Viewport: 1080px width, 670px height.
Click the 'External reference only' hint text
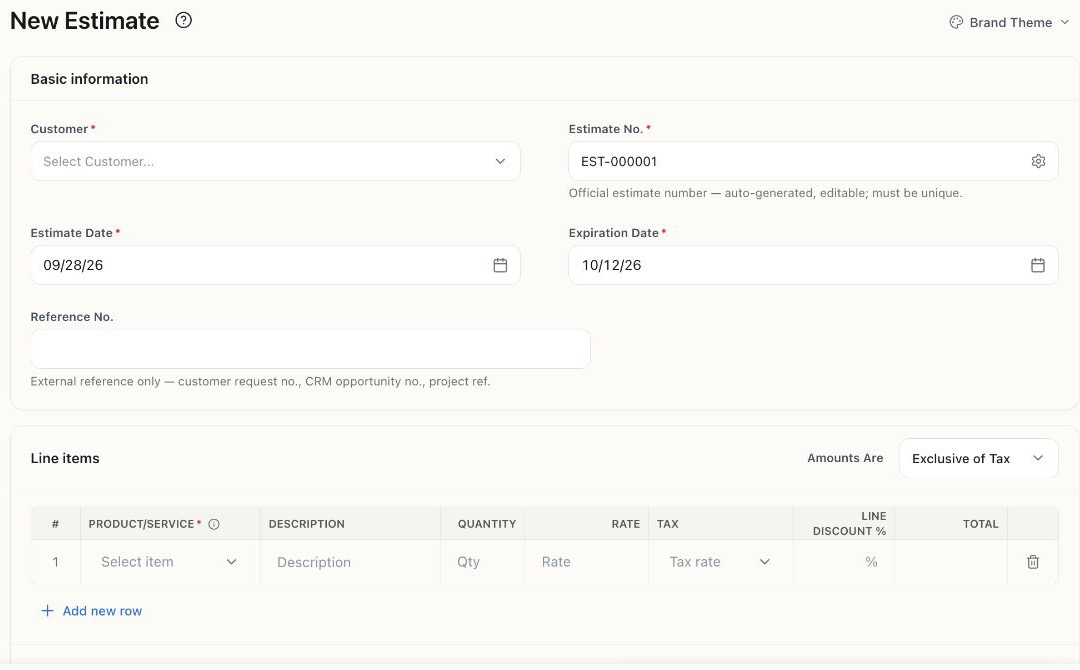click(x=260, y=381)
